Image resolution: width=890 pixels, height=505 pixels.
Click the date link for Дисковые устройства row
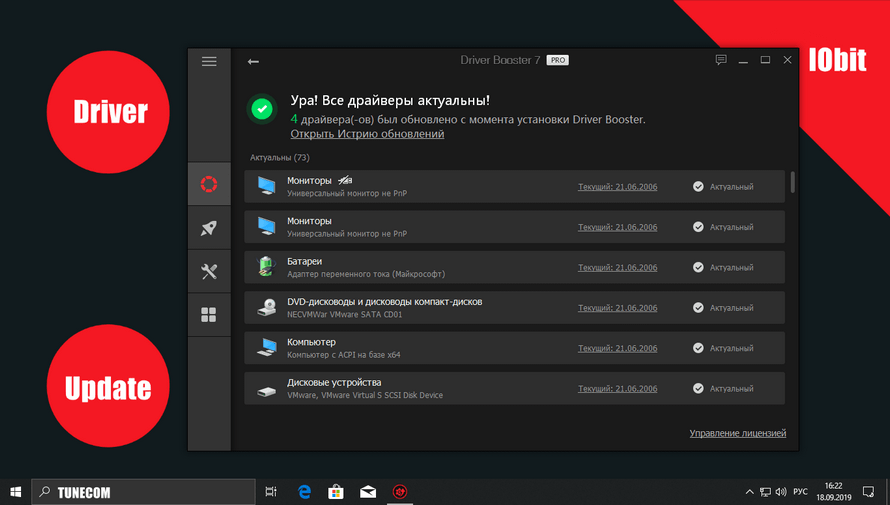(618, 389)
